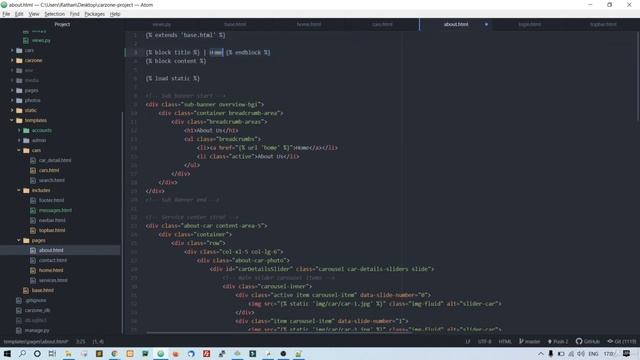Open the Find menu

pos(74,14)
